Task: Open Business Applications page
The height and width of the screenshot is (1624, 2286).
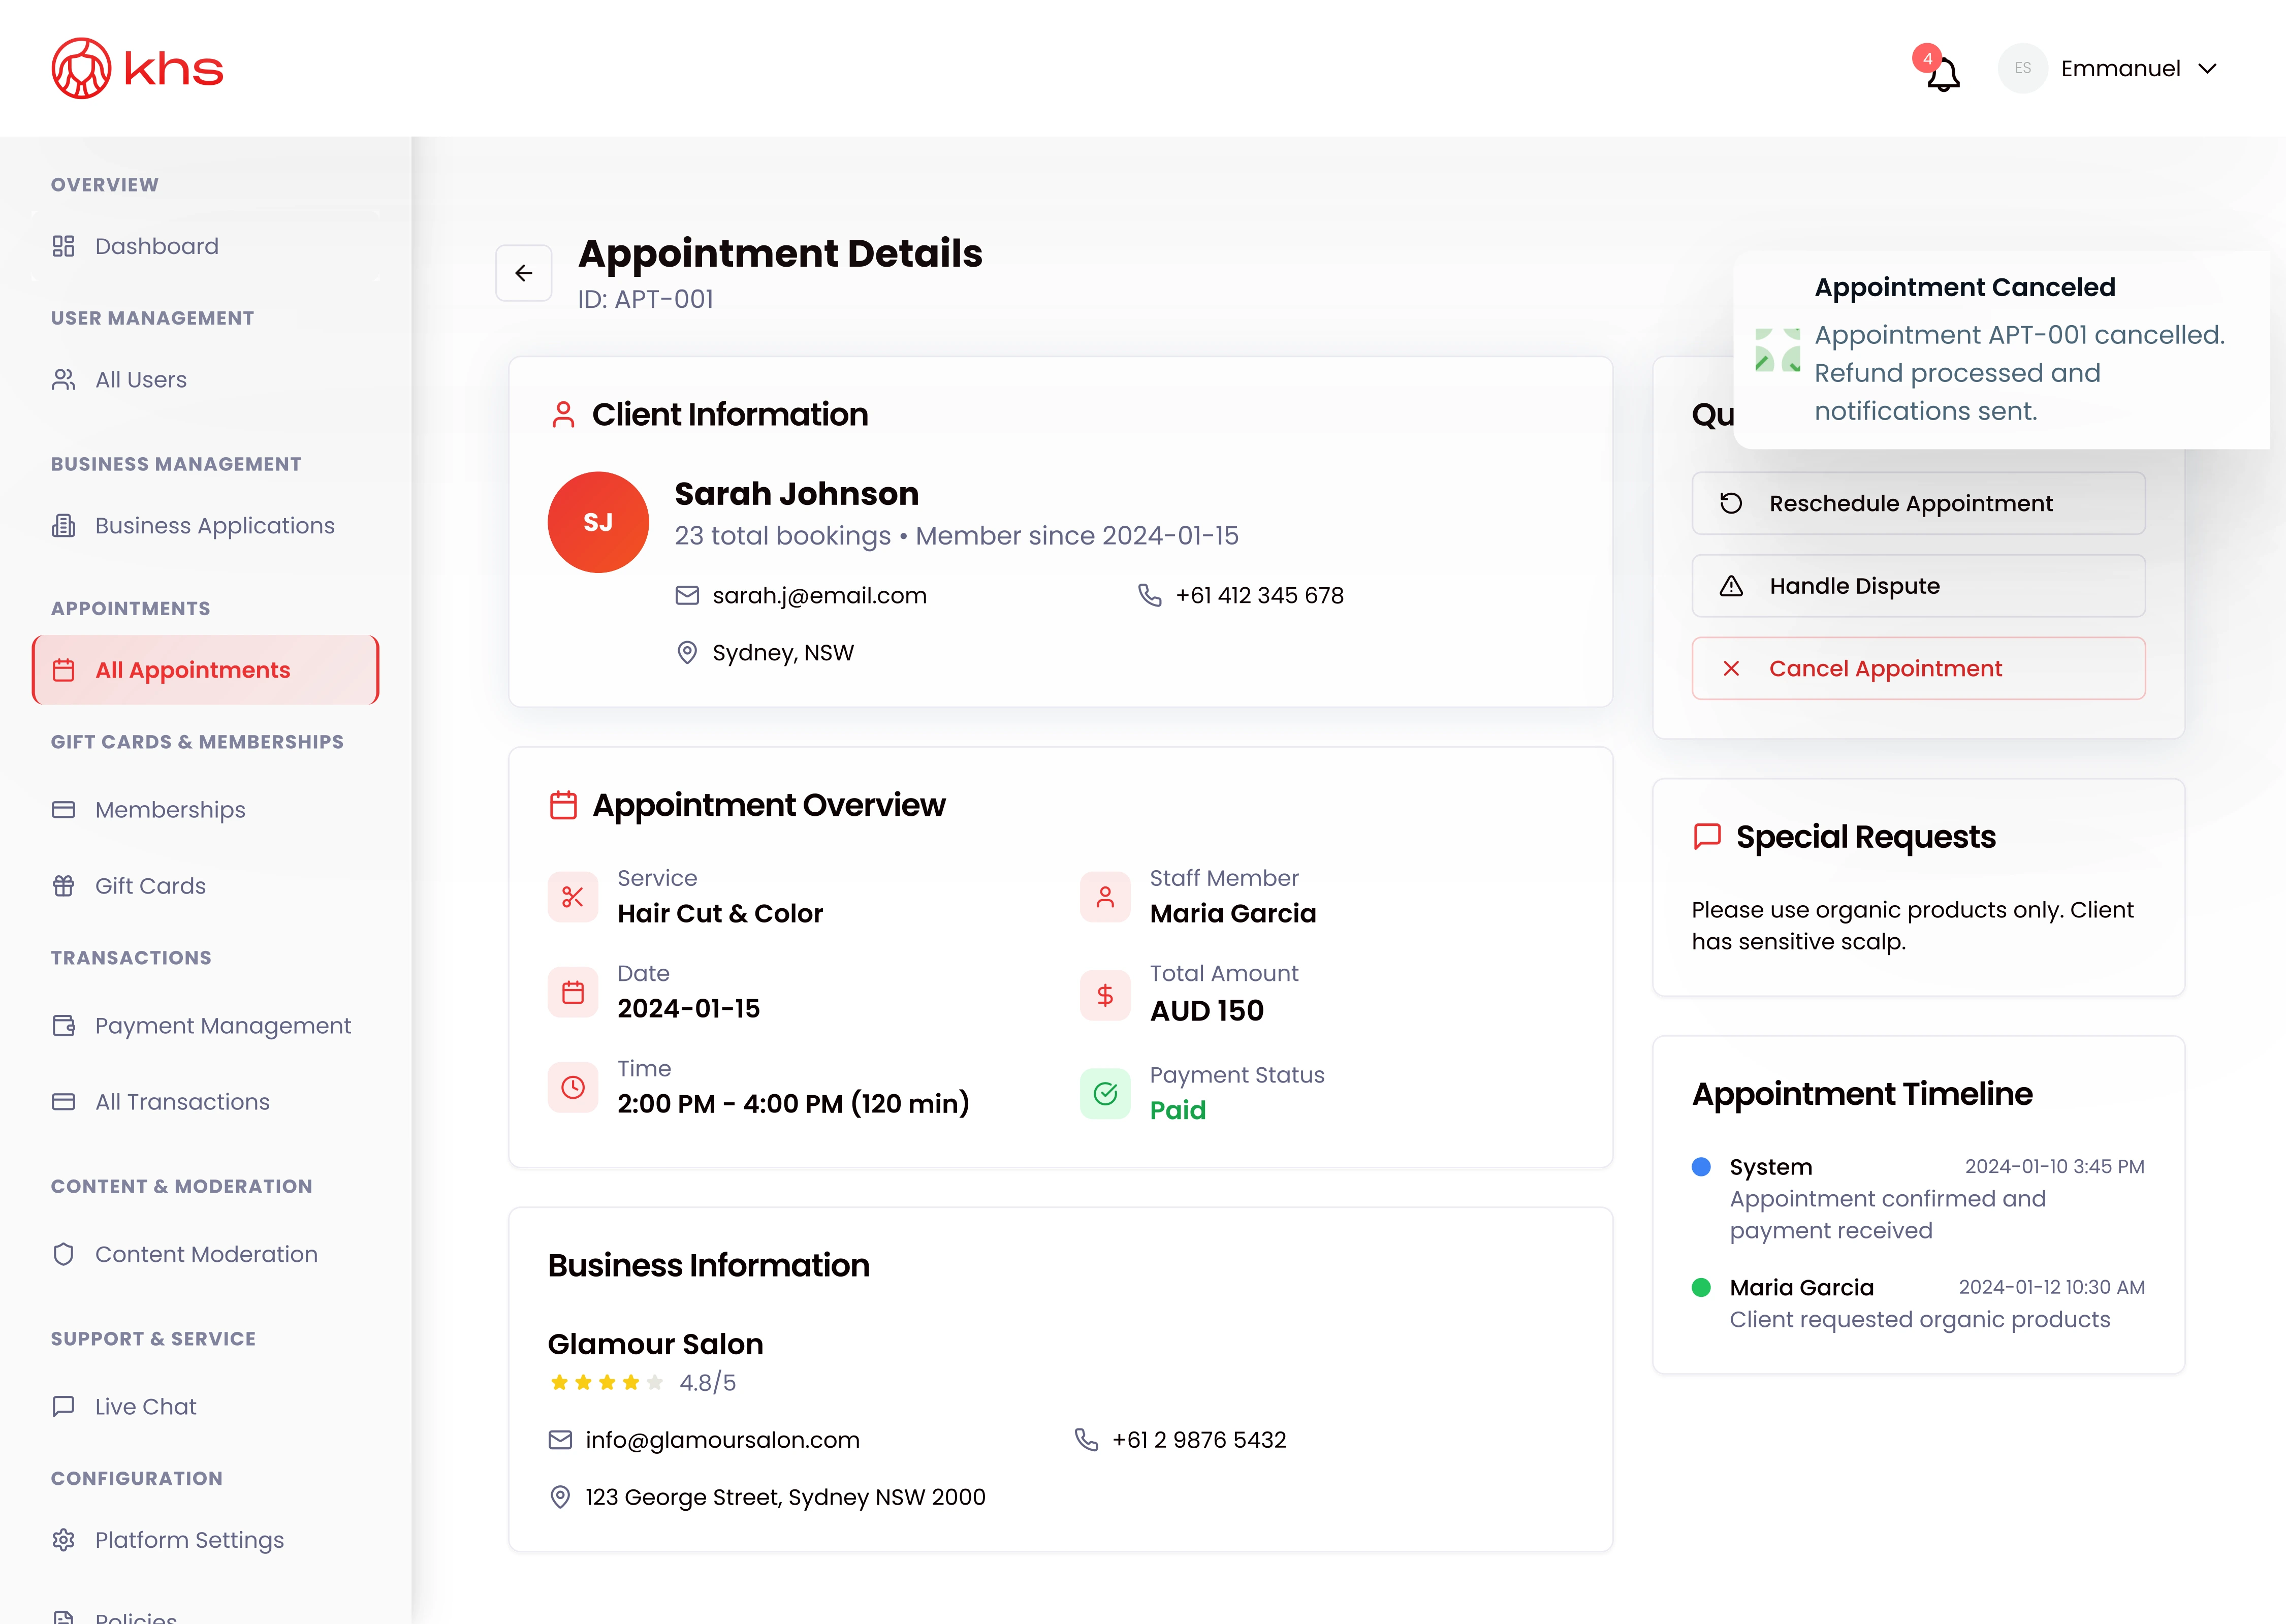Action: pos(205,525)
